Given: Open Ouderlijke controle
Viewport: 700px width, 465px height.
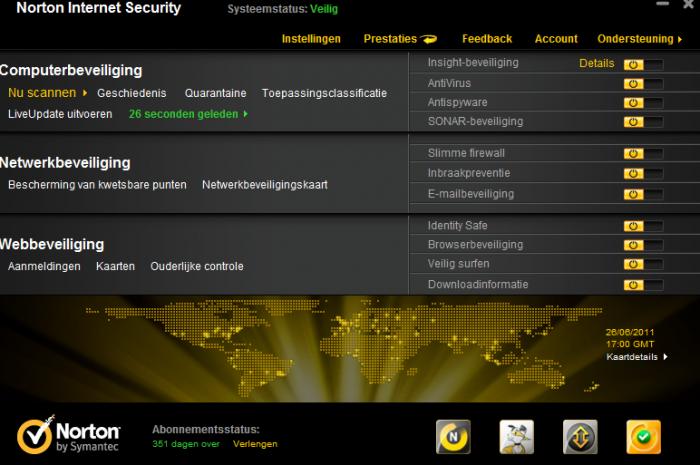Looking at the screenshot, I should [197, 266].
